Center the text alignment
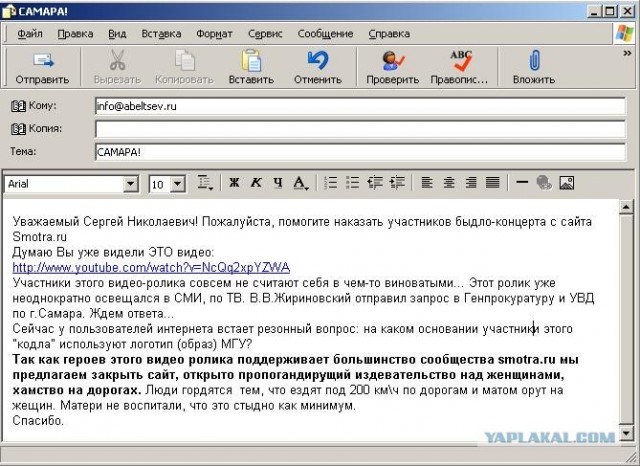The image size is (640, 466). point(449,183)
